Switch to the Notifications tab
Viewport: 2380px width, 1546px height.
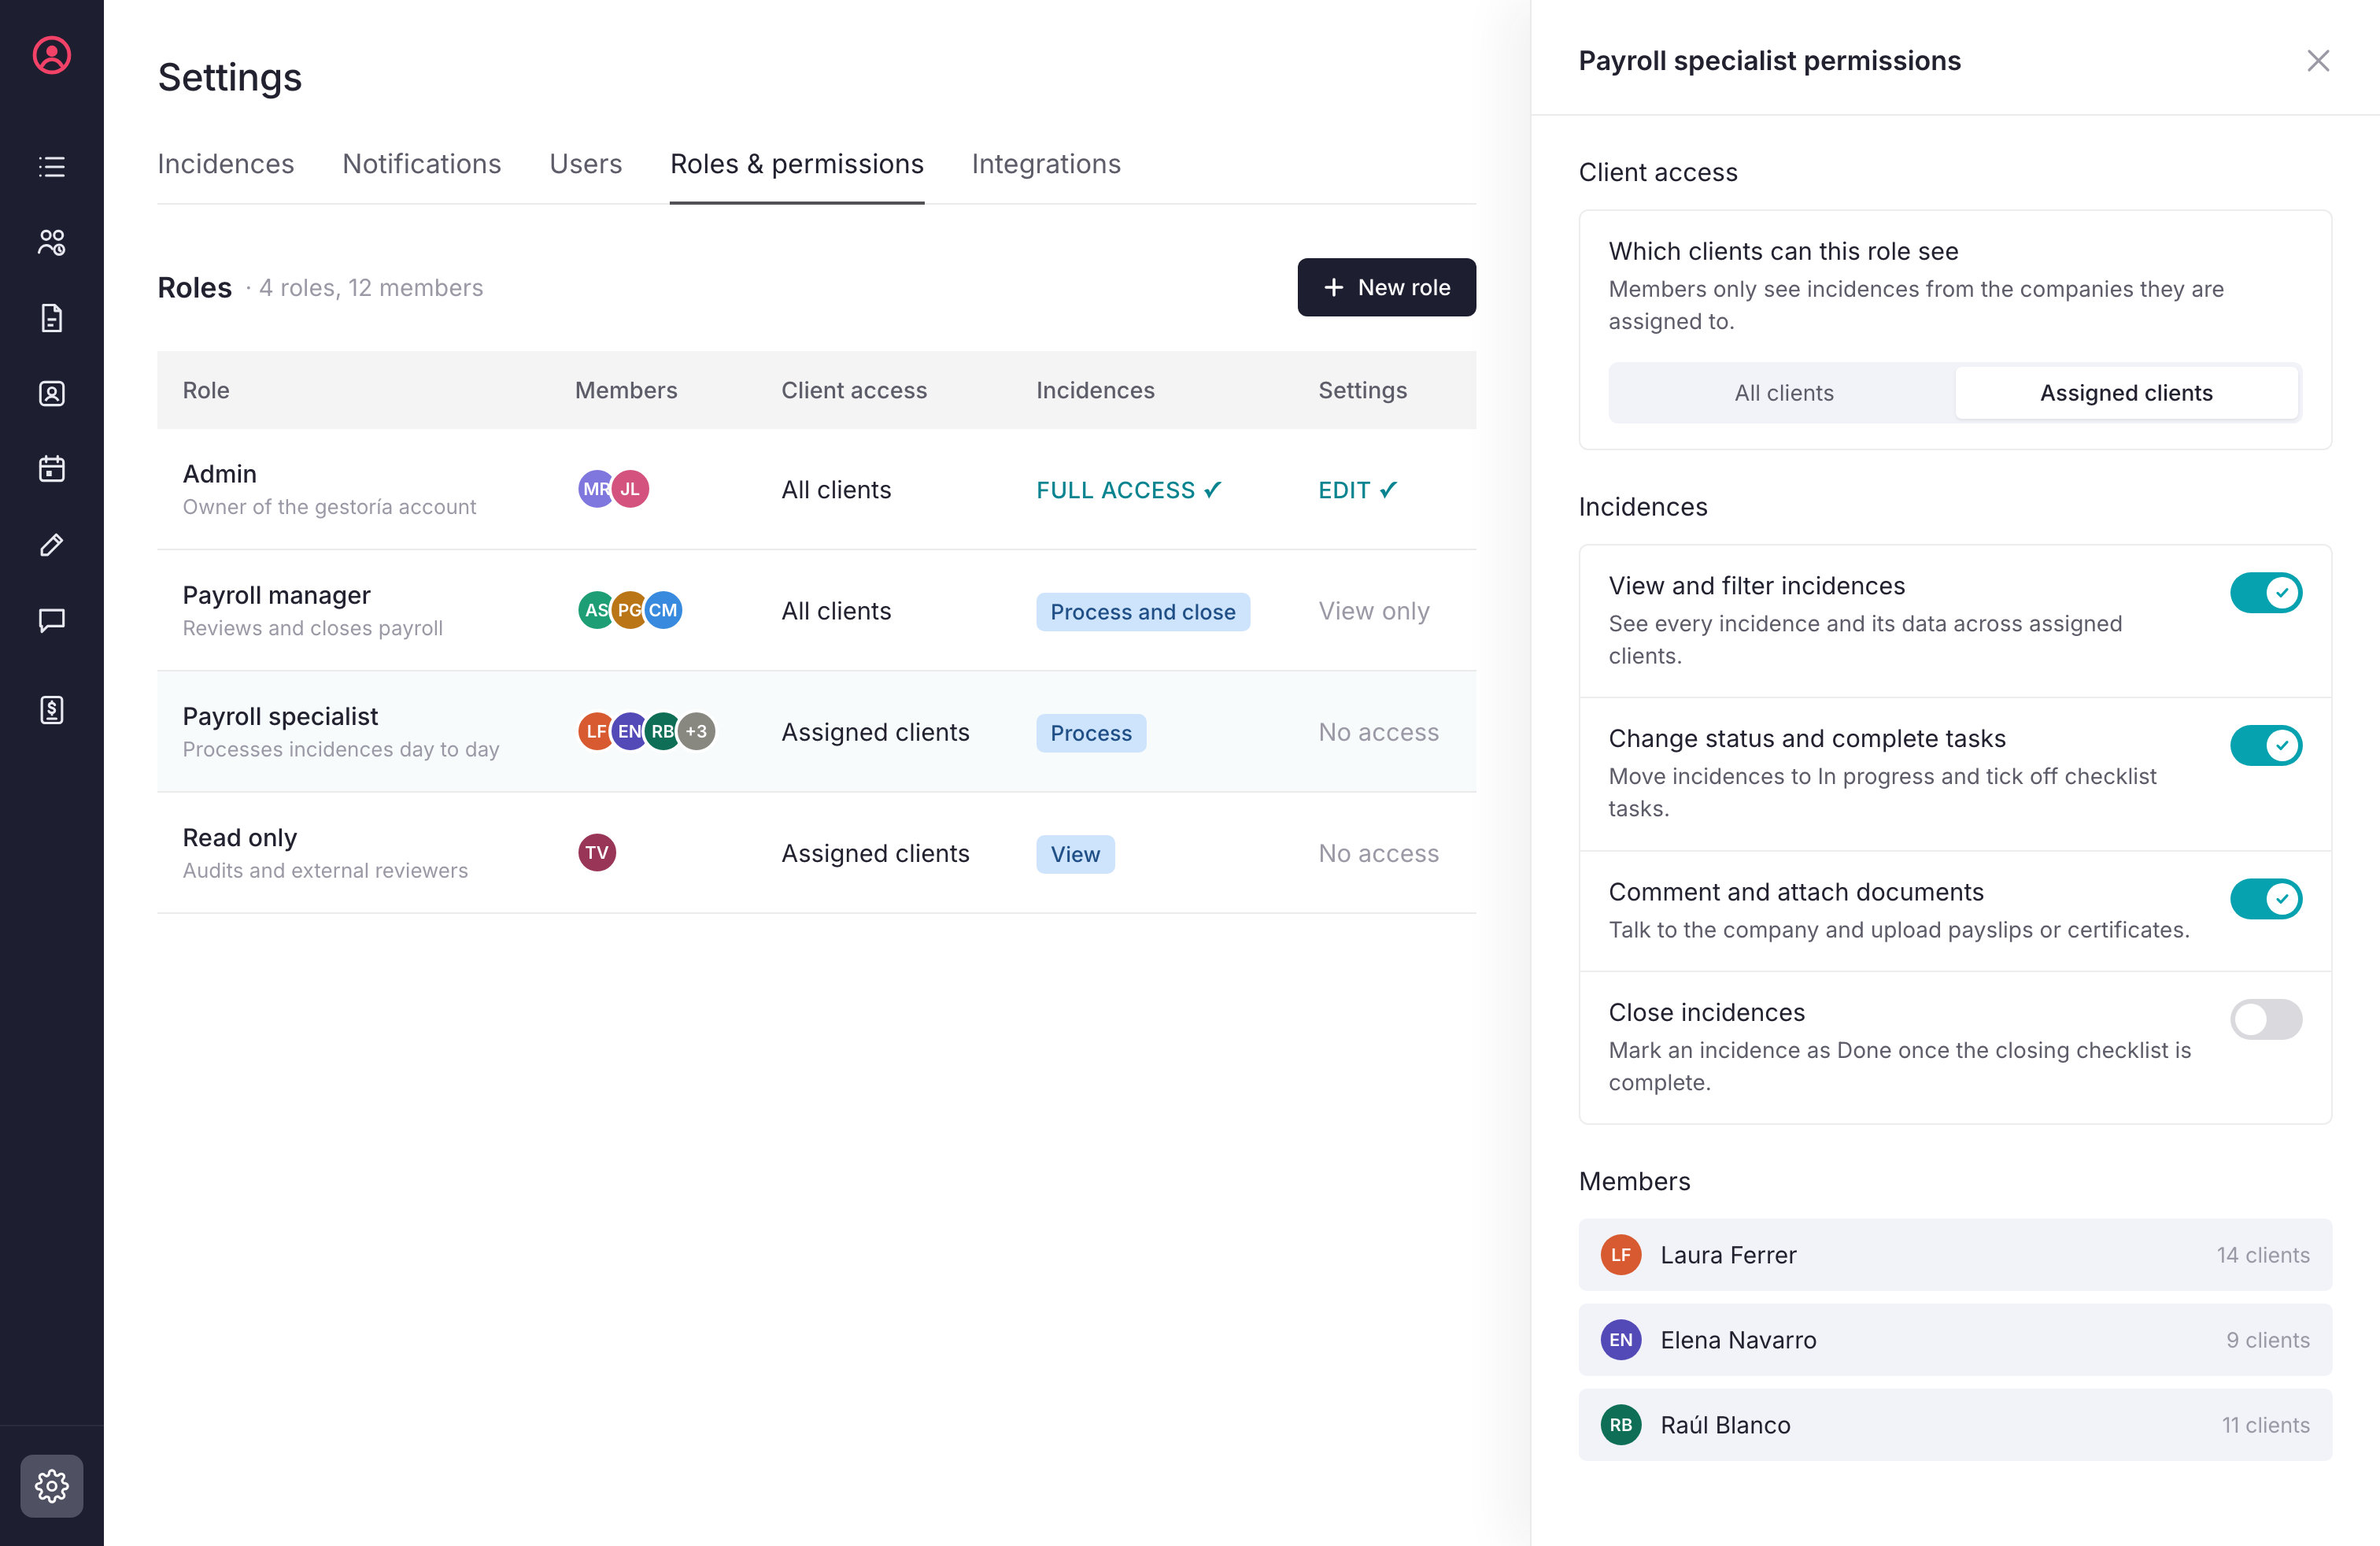tap(422, 164)
